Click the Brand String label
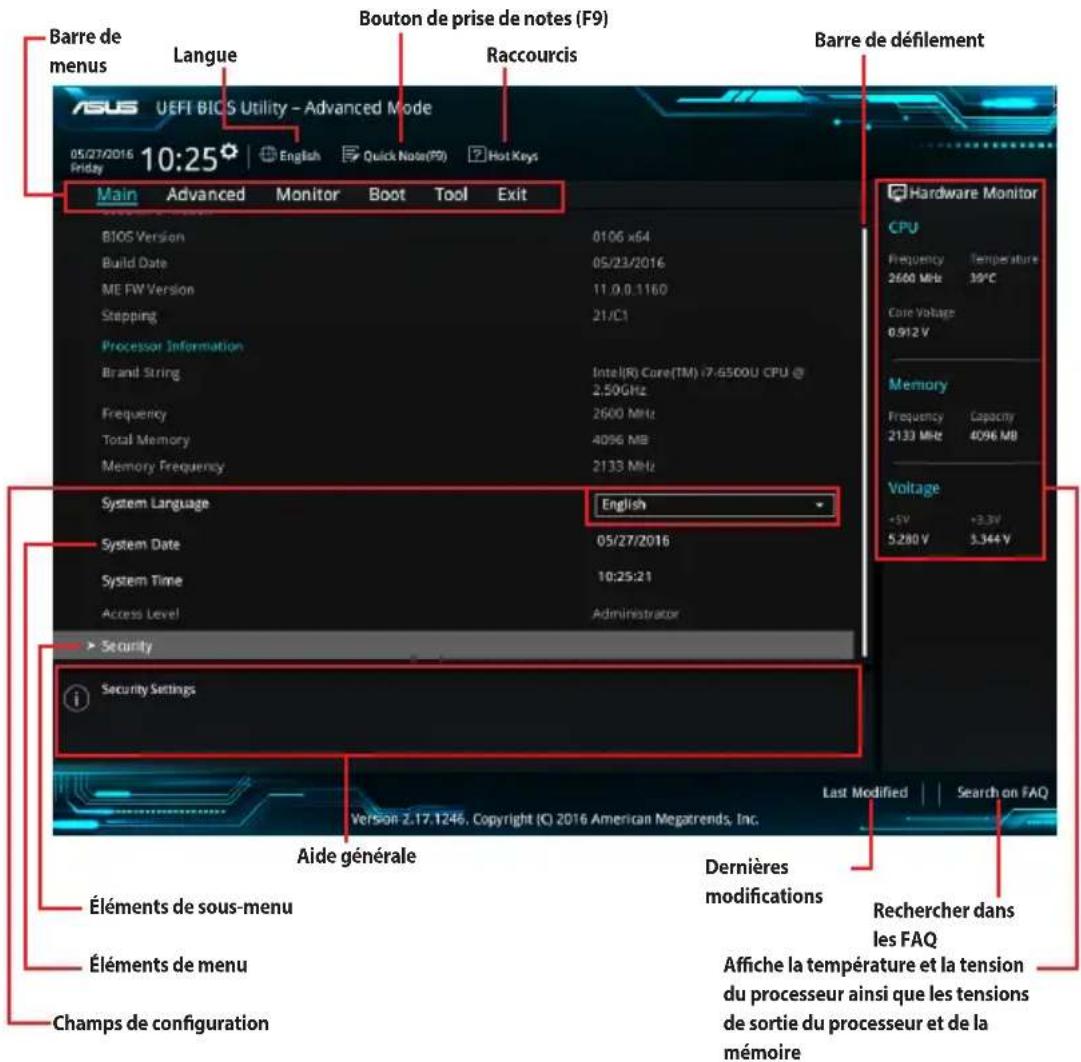The image size is (1081, 1062). point(141,372)
